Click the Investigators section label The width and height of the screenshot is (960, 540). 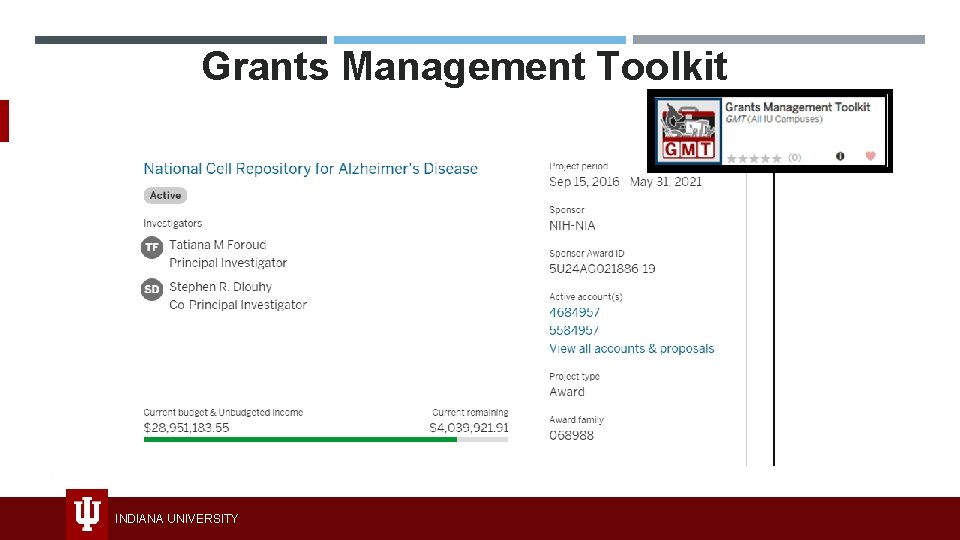coord(173,223)
